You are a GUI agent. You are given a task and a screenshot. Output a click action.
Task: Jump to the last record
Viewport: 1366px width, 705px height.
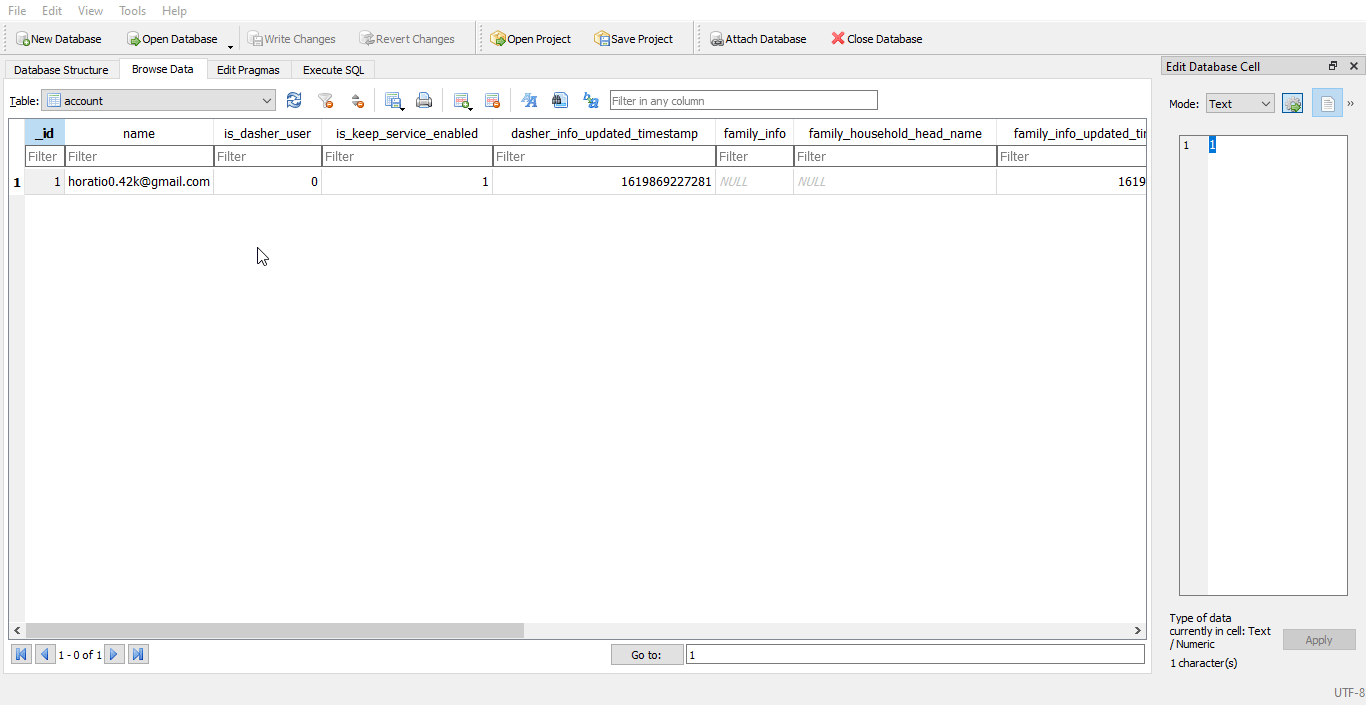138,654
